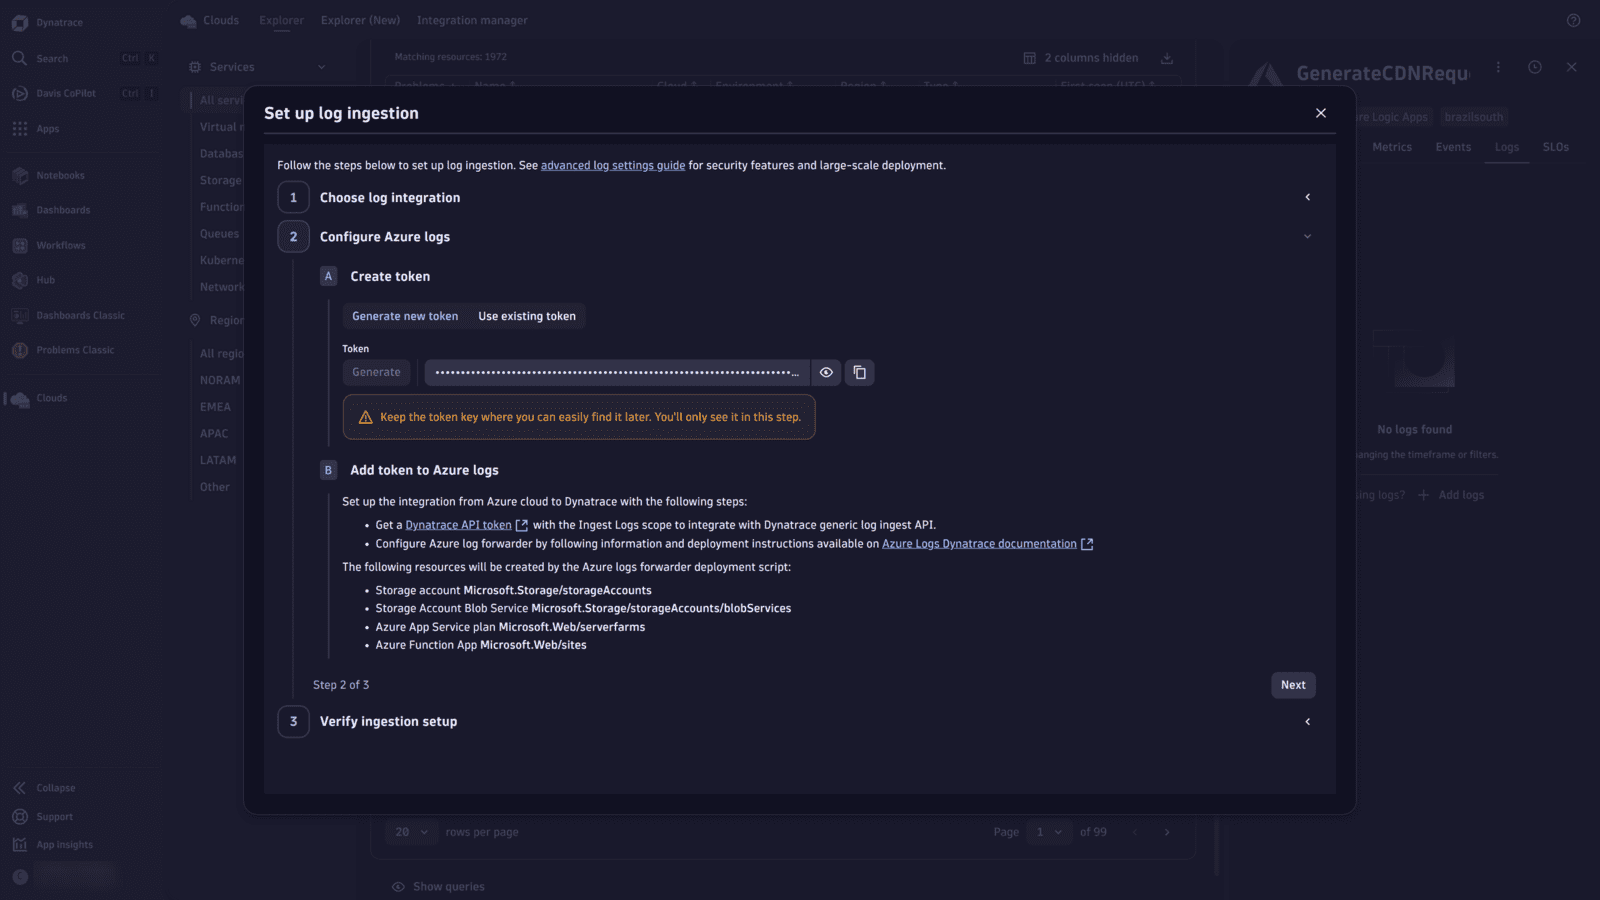The width and height of the screenshot is (1600, 900).
Task: Click the download icon near the hidden columns indicator
Action: (1166, 58)
